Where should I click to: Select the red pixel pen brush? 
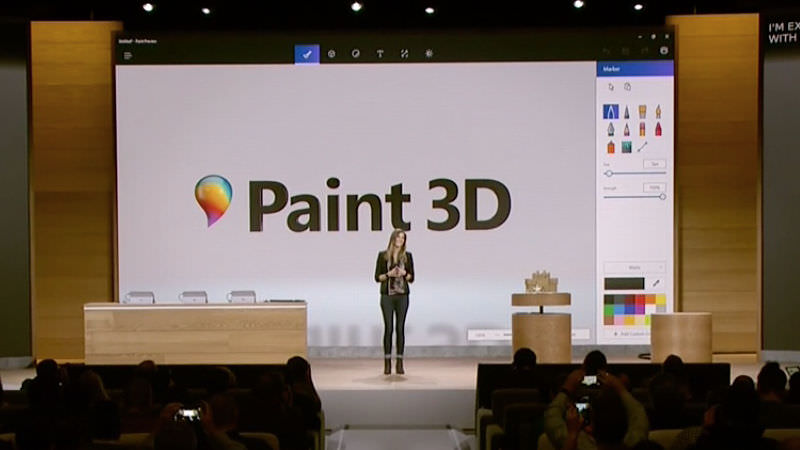(658, 129)
